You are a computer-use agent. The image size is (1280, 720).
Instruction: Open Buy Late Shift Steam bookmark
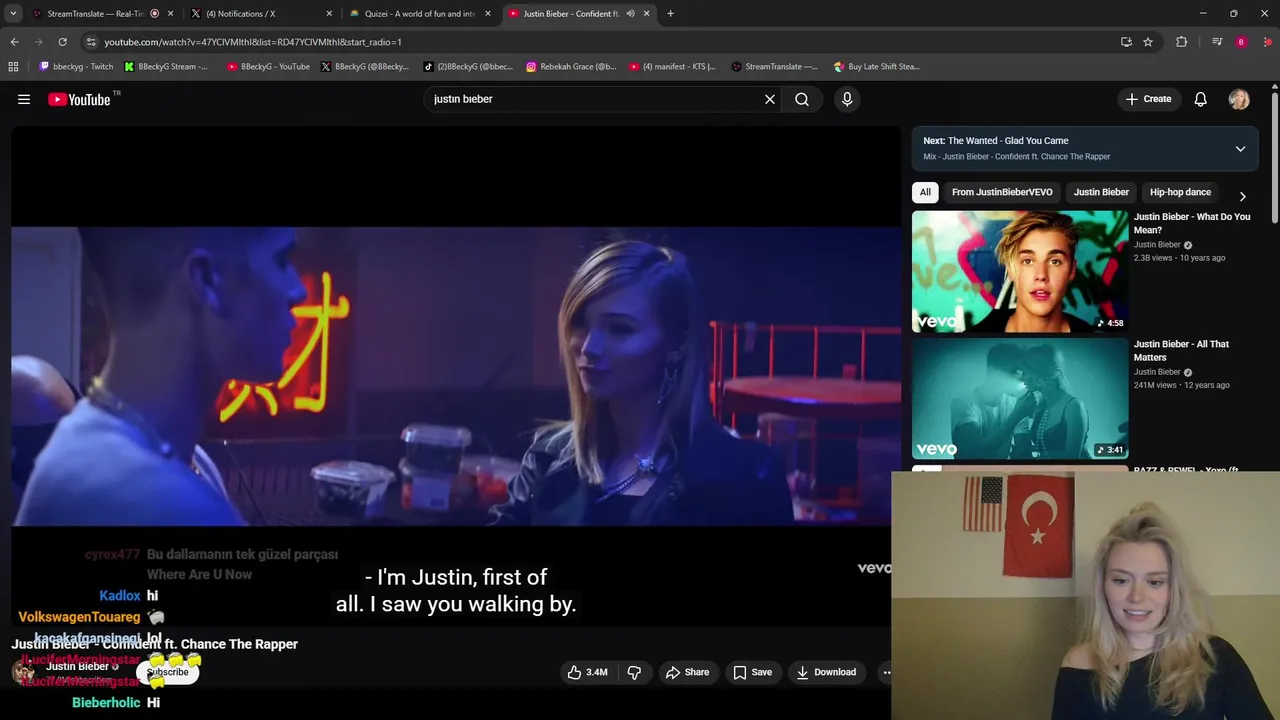pos(877,67)
